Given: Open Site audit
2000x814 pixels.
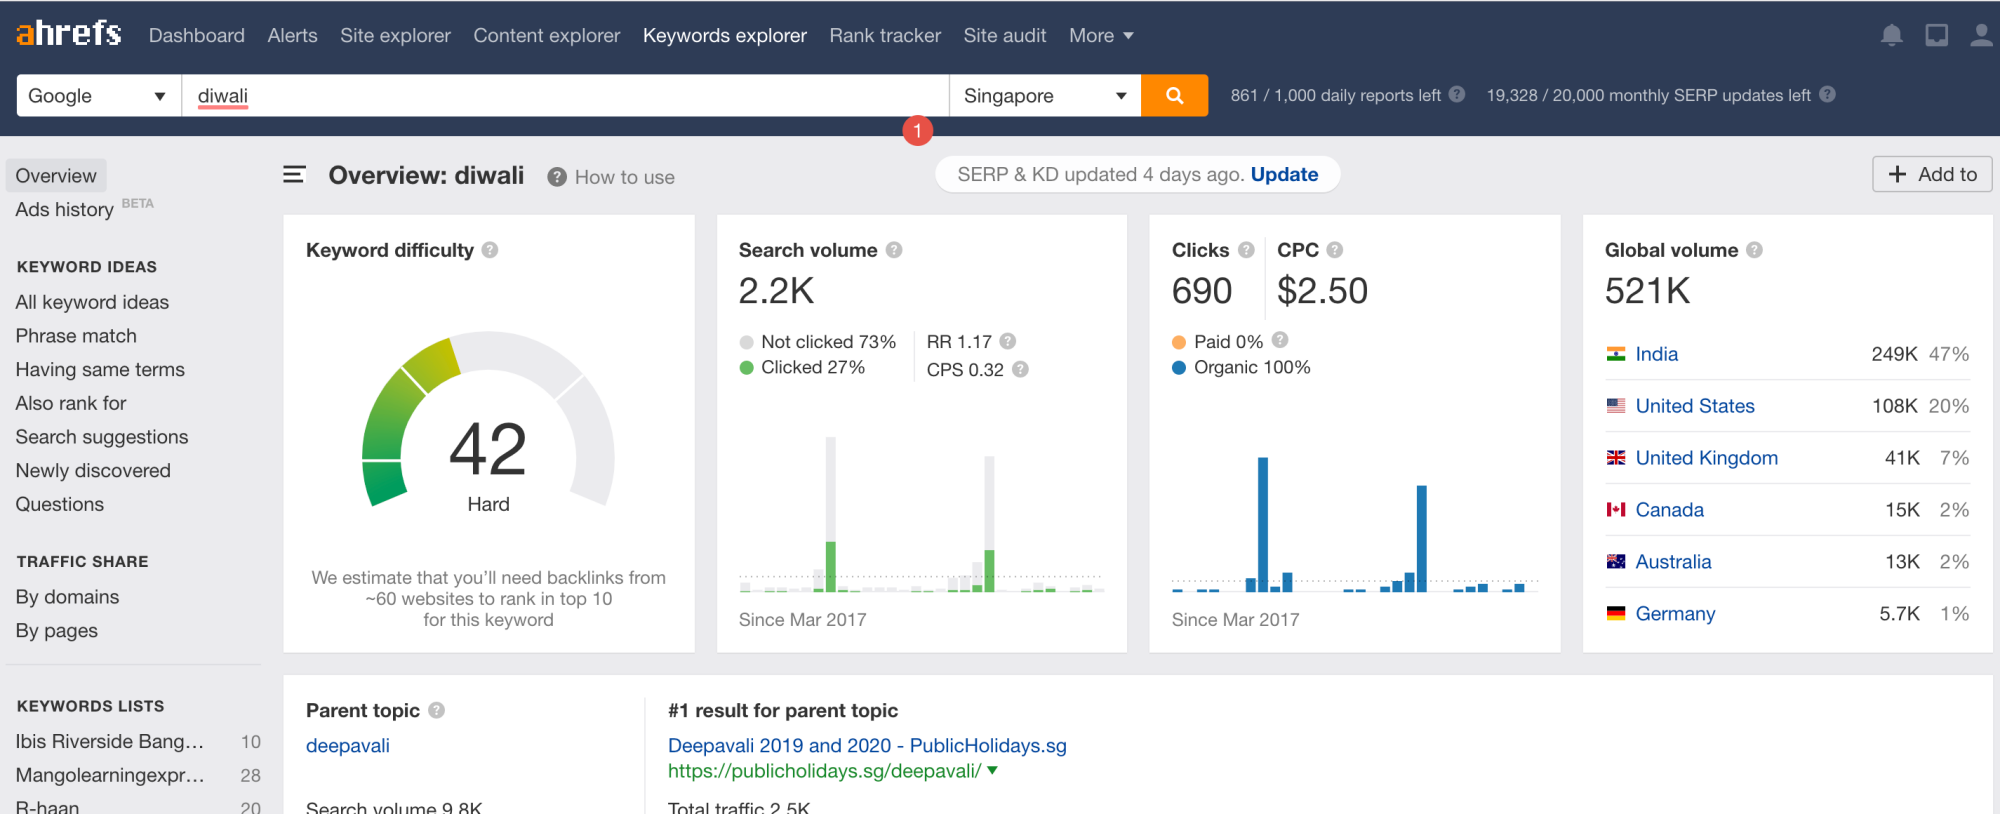Looking at the screenshot, I should coord(1005,35).
